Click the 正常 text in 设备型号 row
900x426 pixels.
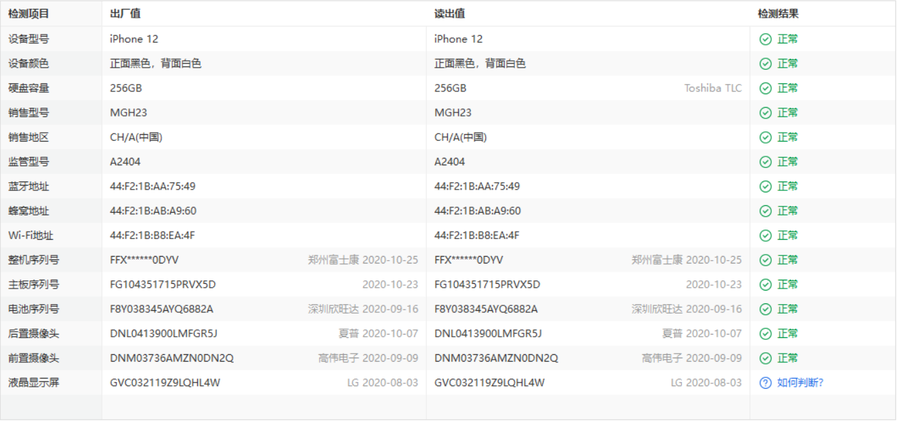(x=788, y=39)
